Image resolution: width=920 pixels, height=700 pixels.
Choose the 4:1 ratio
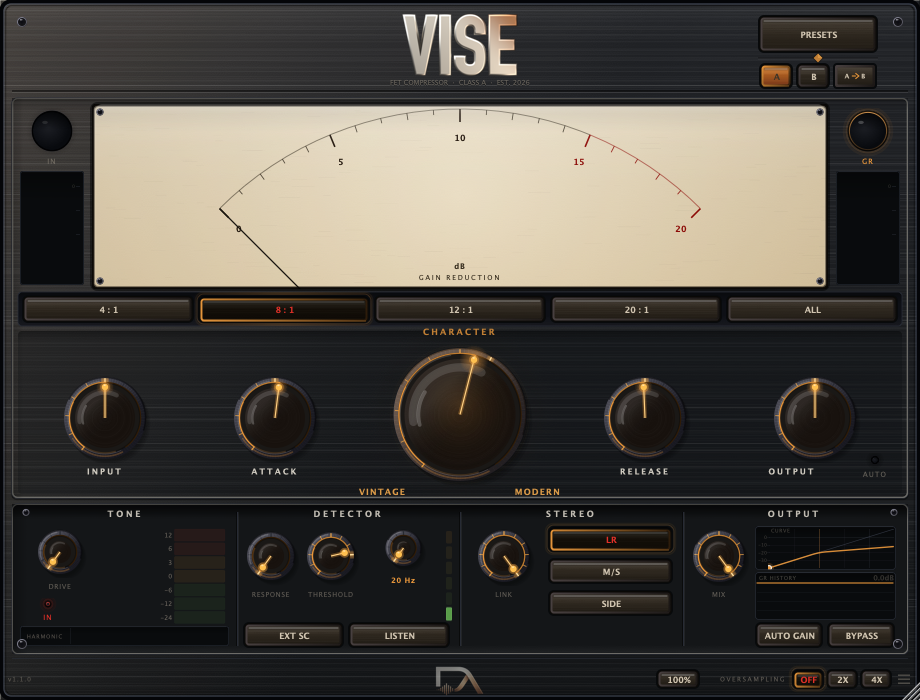[109, 310]
